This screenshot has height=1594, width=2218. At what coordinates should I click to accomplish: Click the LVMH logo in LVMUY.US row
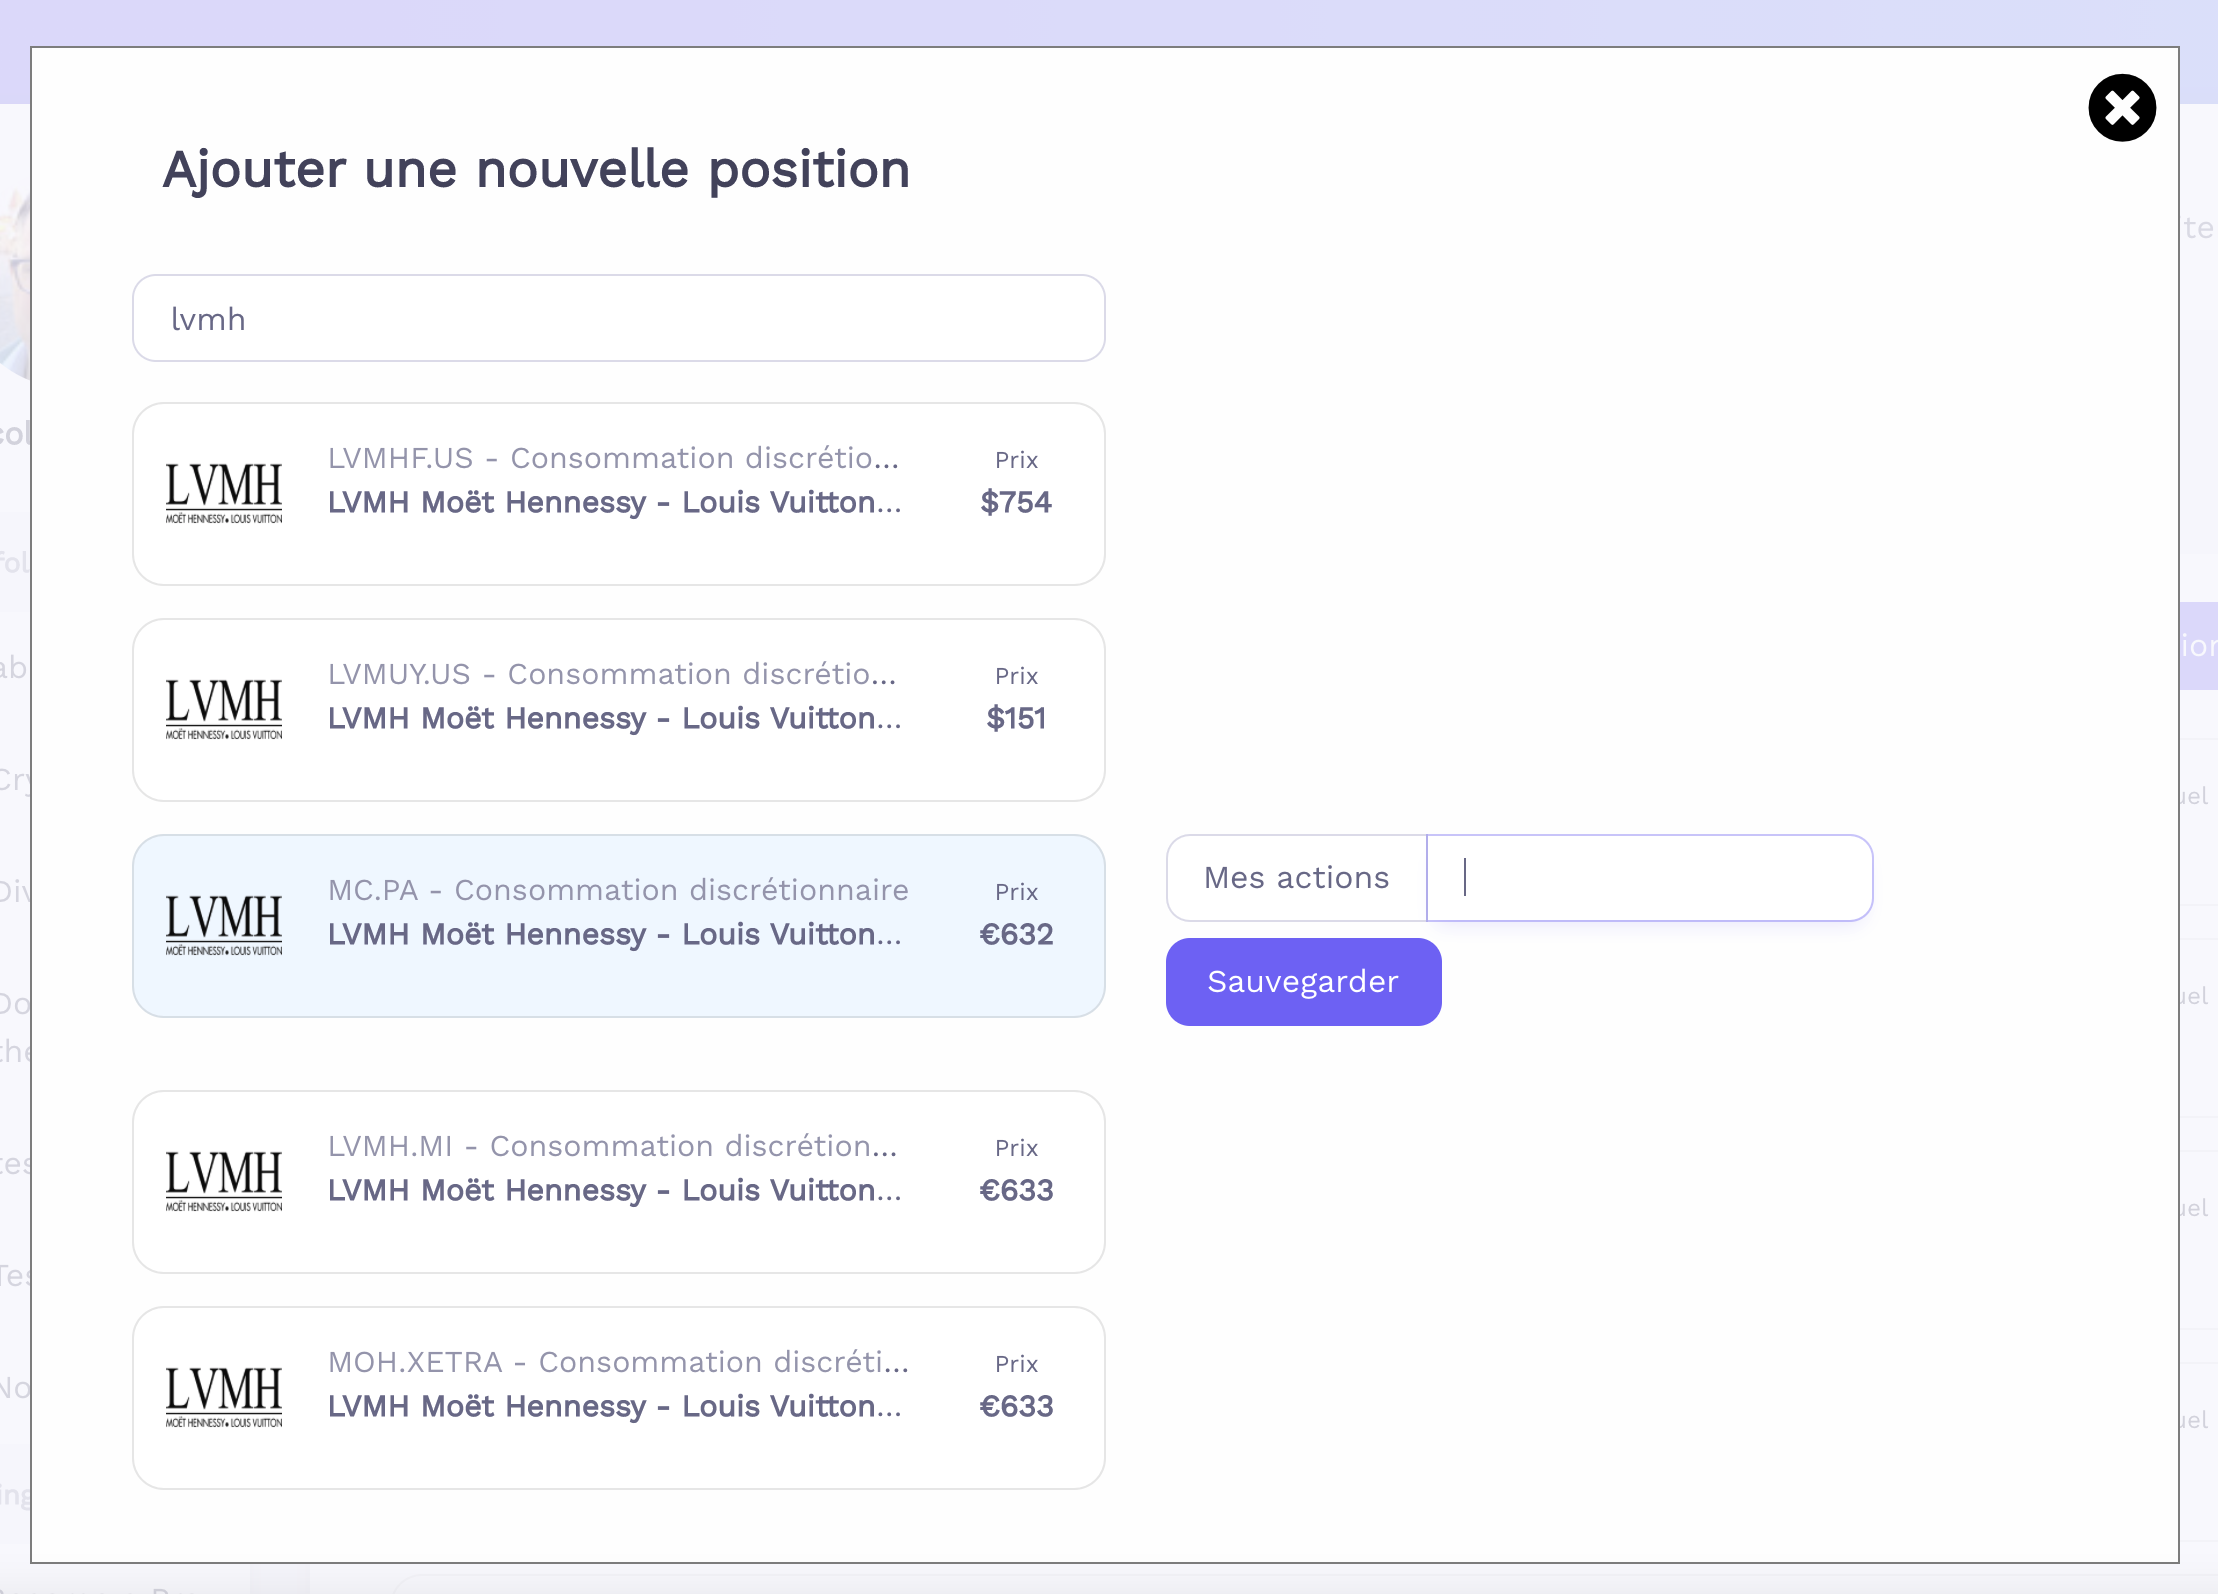(x=224, y=709)
